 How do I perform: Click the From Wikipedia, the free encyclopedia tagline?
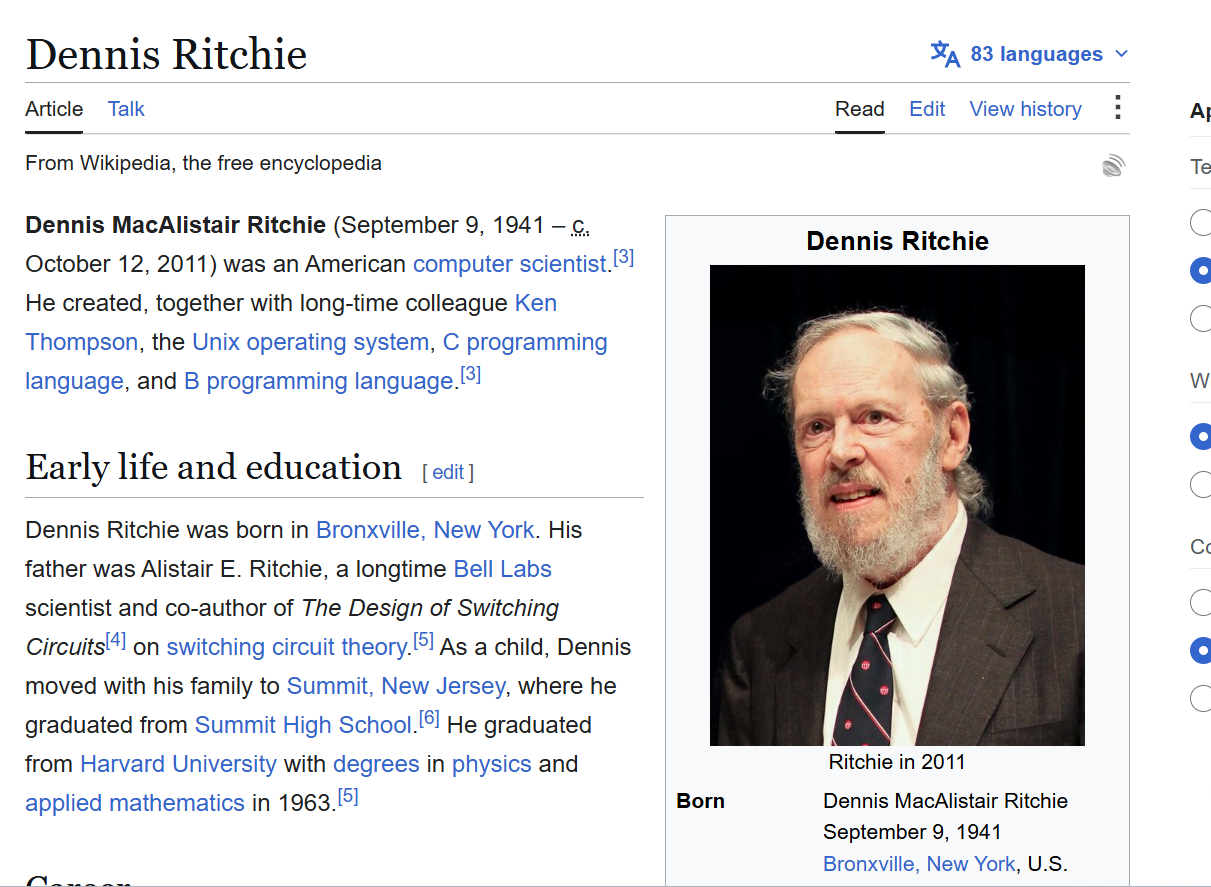[x=203, y=163]
